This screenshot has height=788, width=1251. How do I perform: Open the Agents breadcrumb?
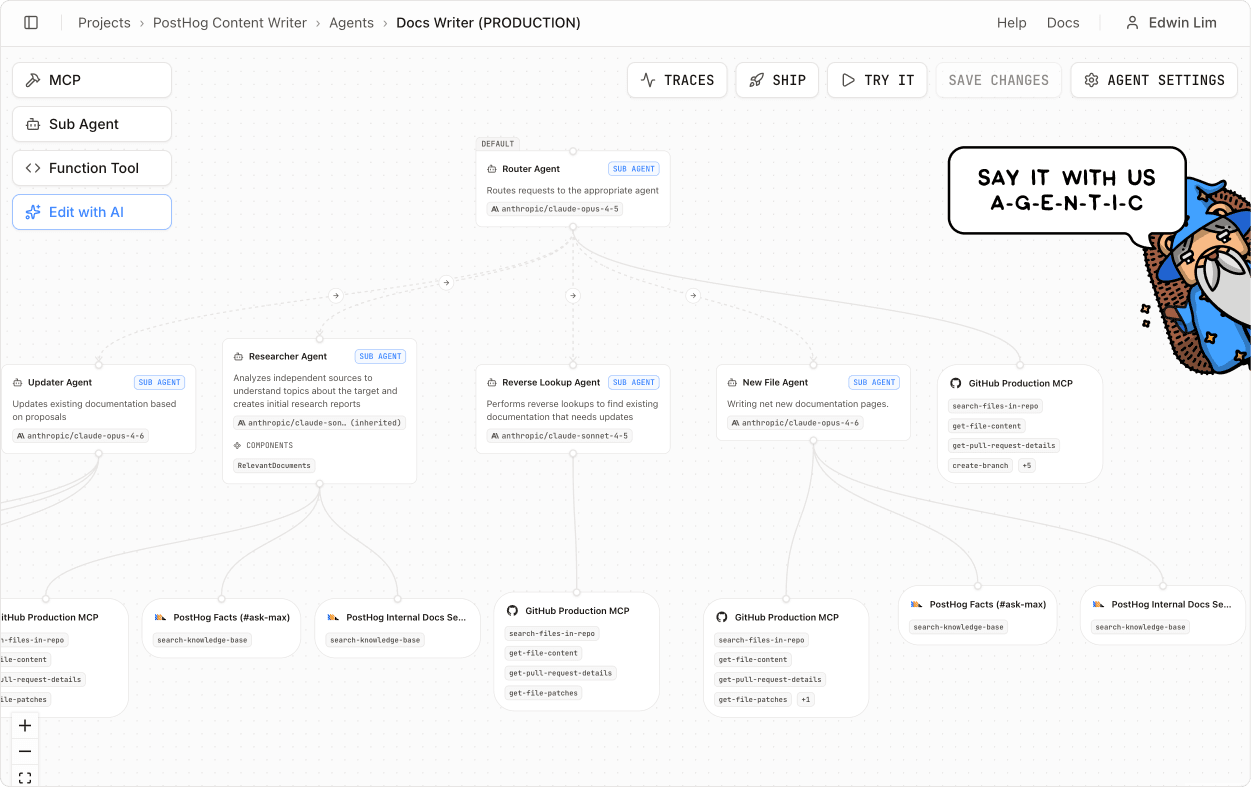click(x=351, y=22)
